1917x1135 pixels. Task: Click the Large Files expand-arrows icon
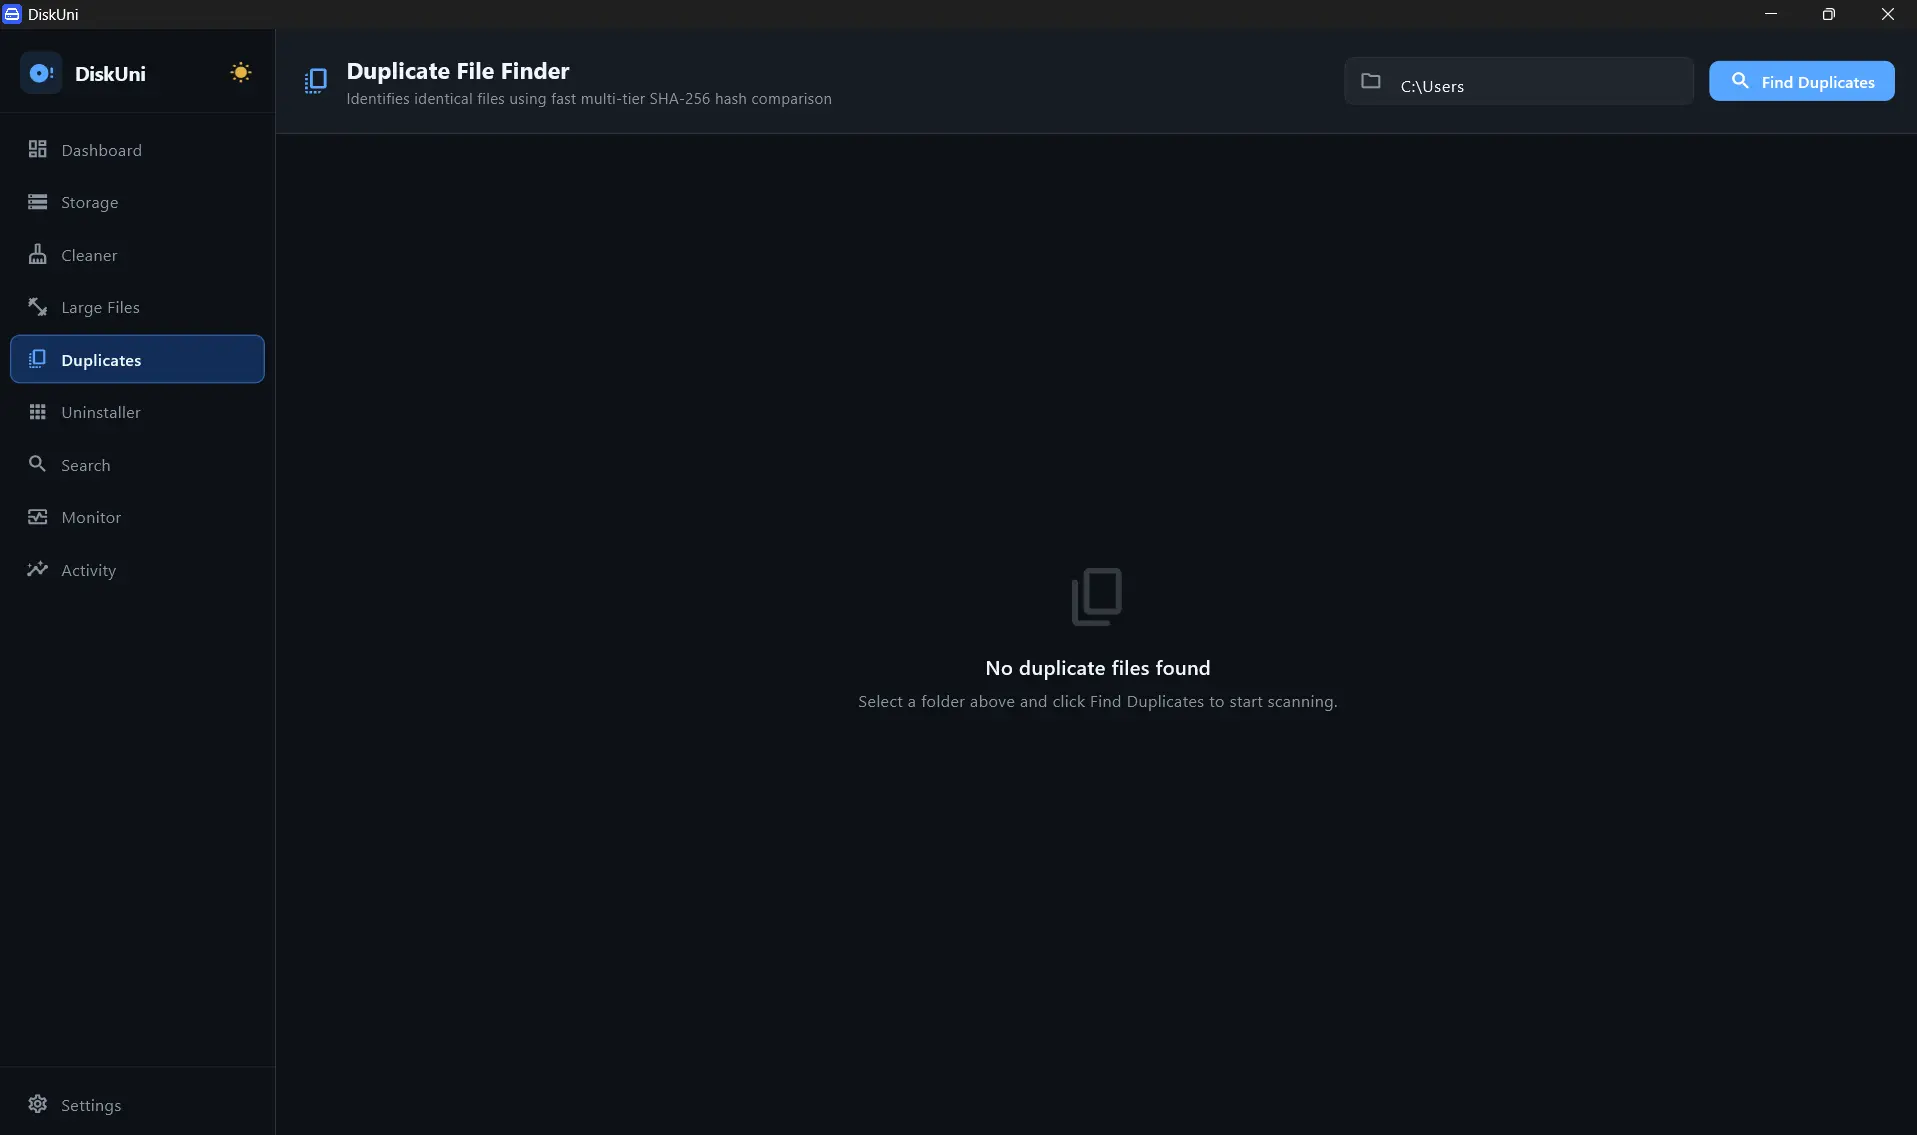point(38,306)
